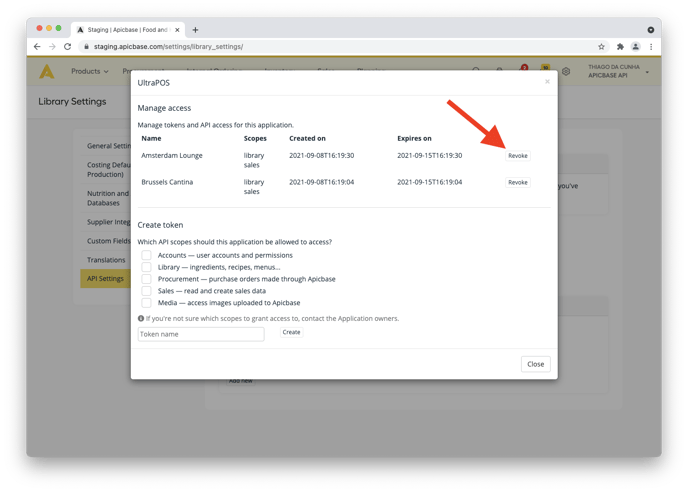The height and width of the screenshot is (492, 688).
Task: Click the Chrome status circle icon top right
Action: [651, 30]
